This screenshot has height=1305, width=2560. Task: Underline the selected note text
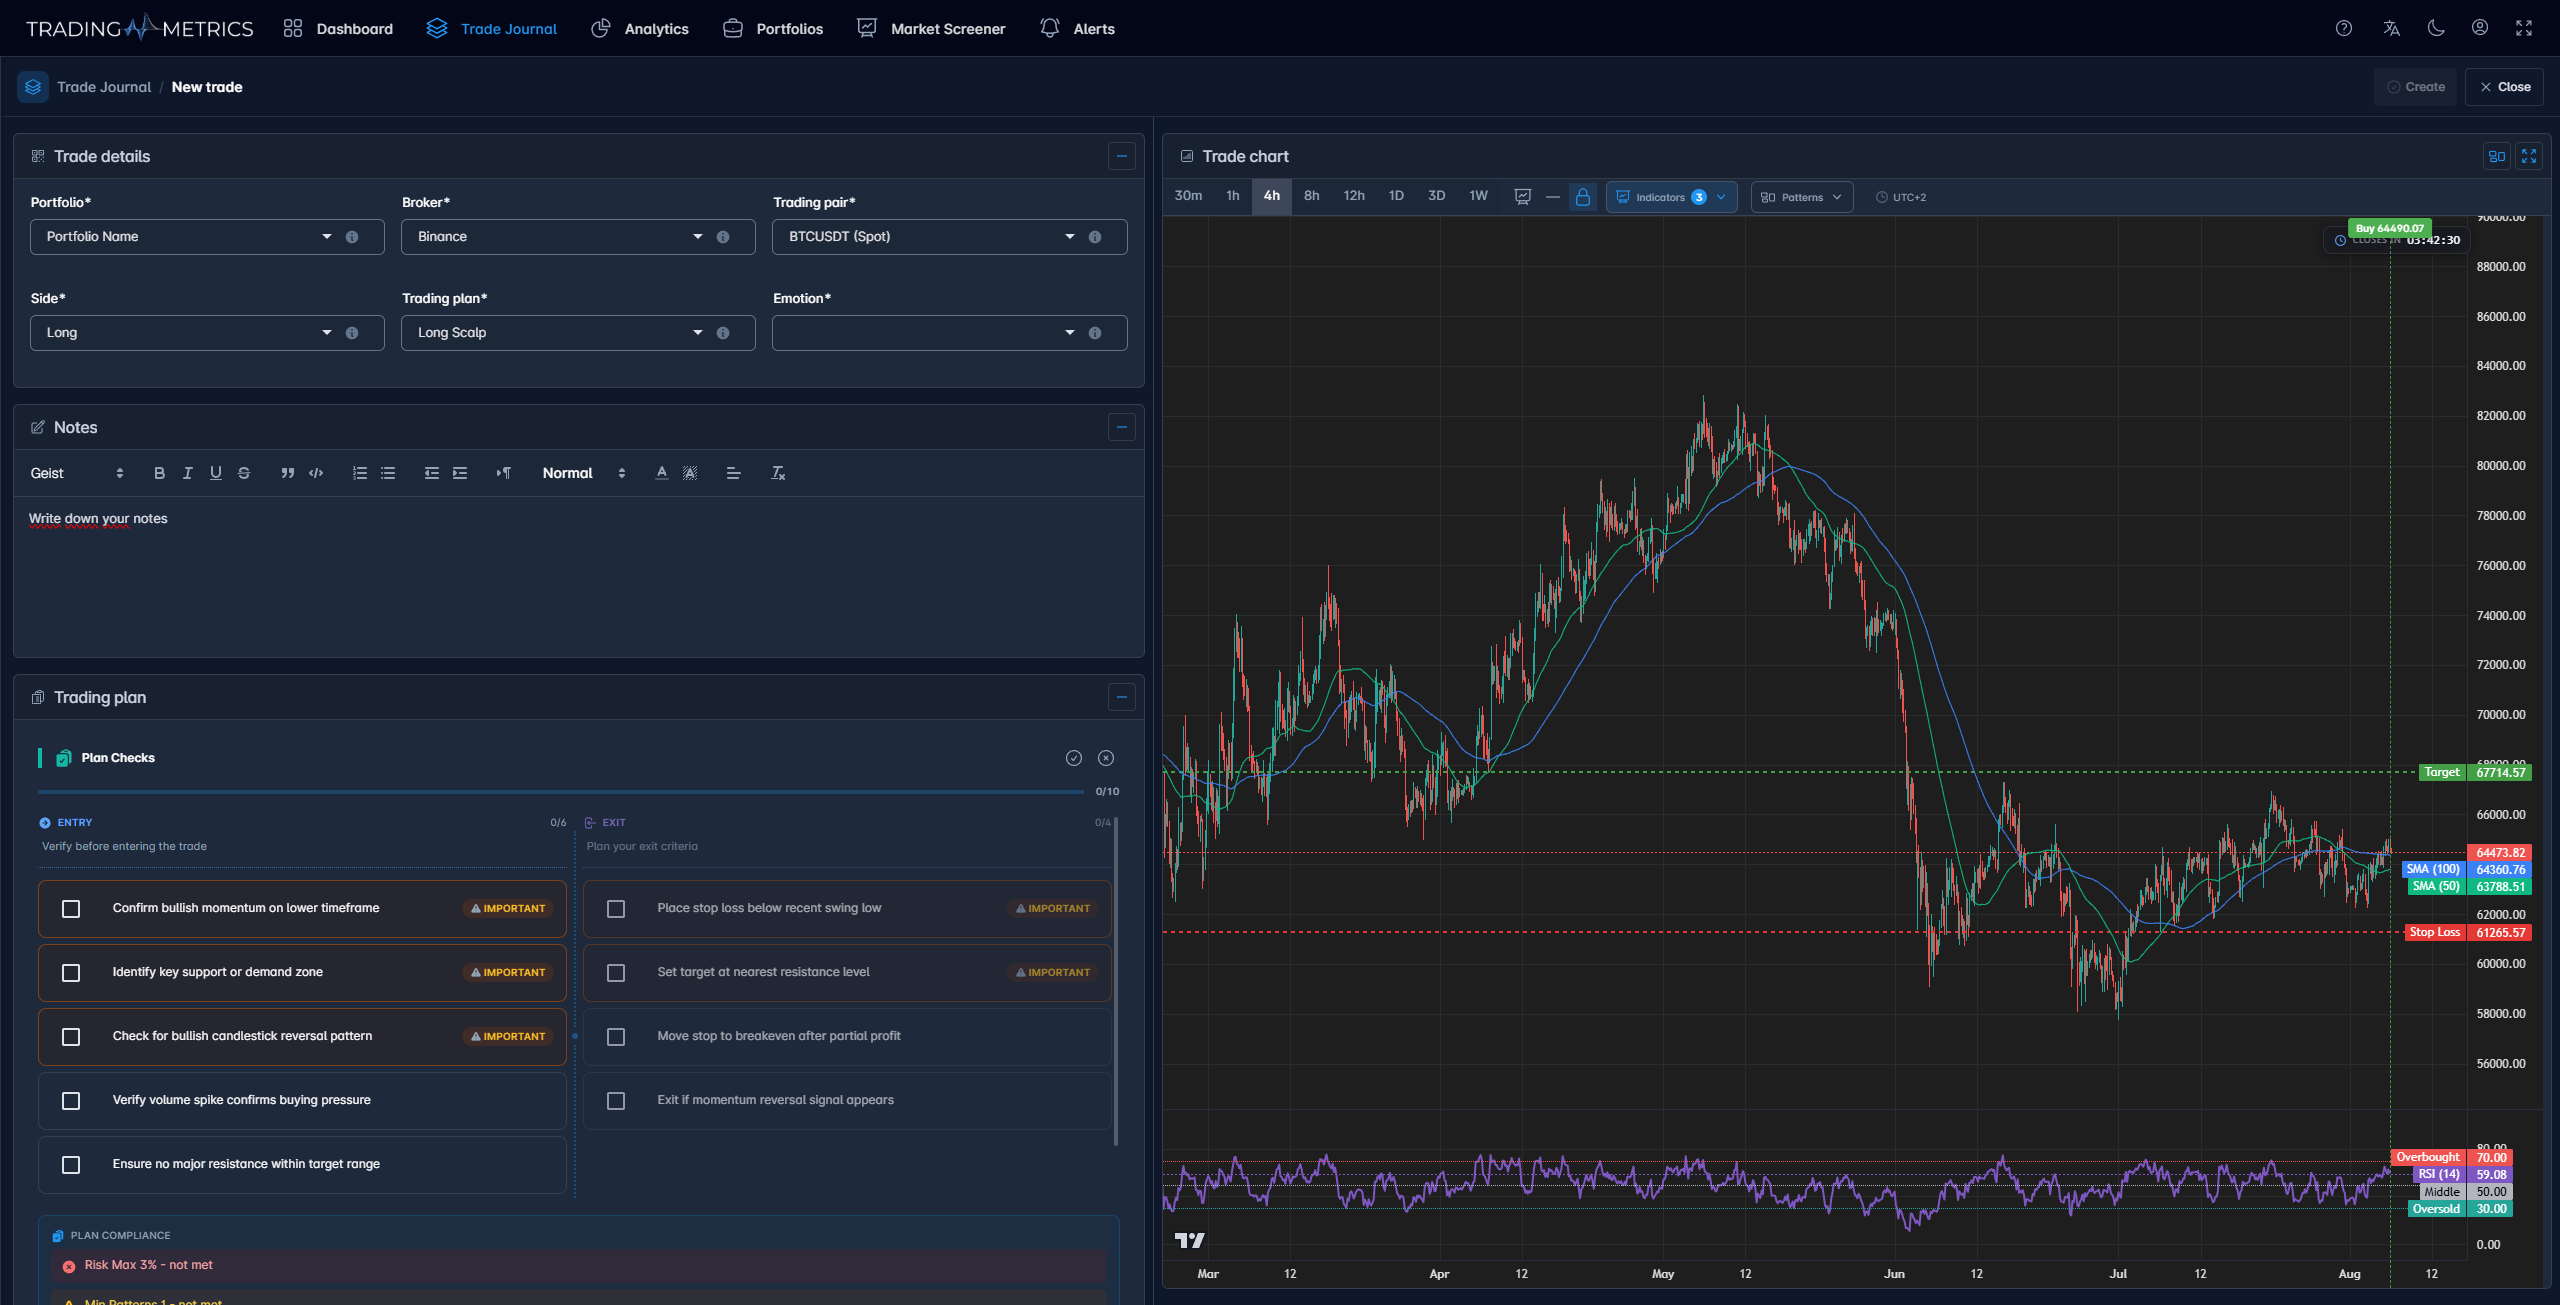pos(215,473)
